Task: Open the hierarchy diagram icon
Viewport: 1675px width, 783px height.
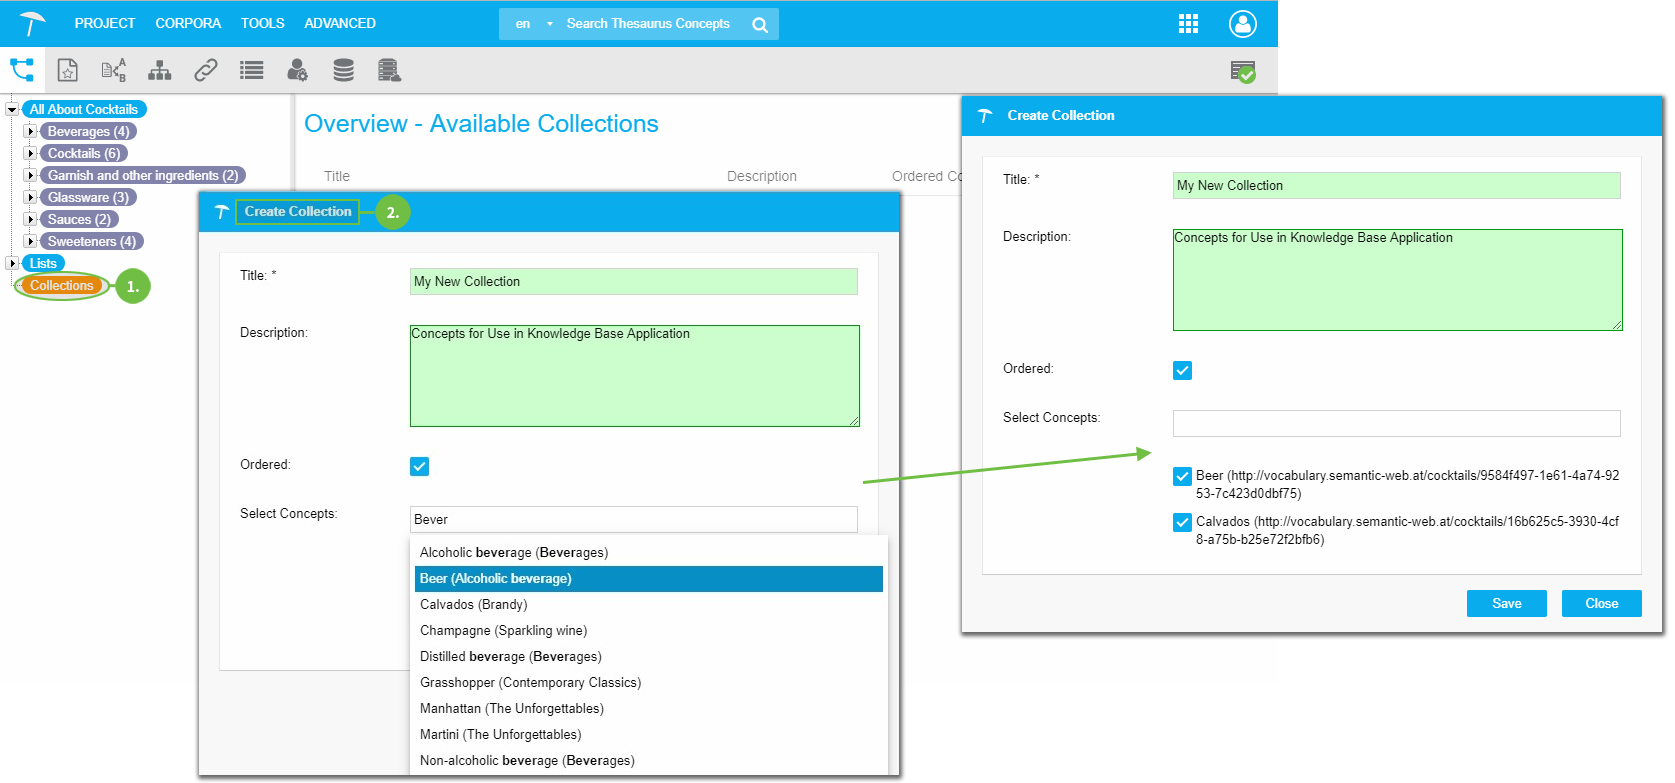Action: click(x=159, y=70)
